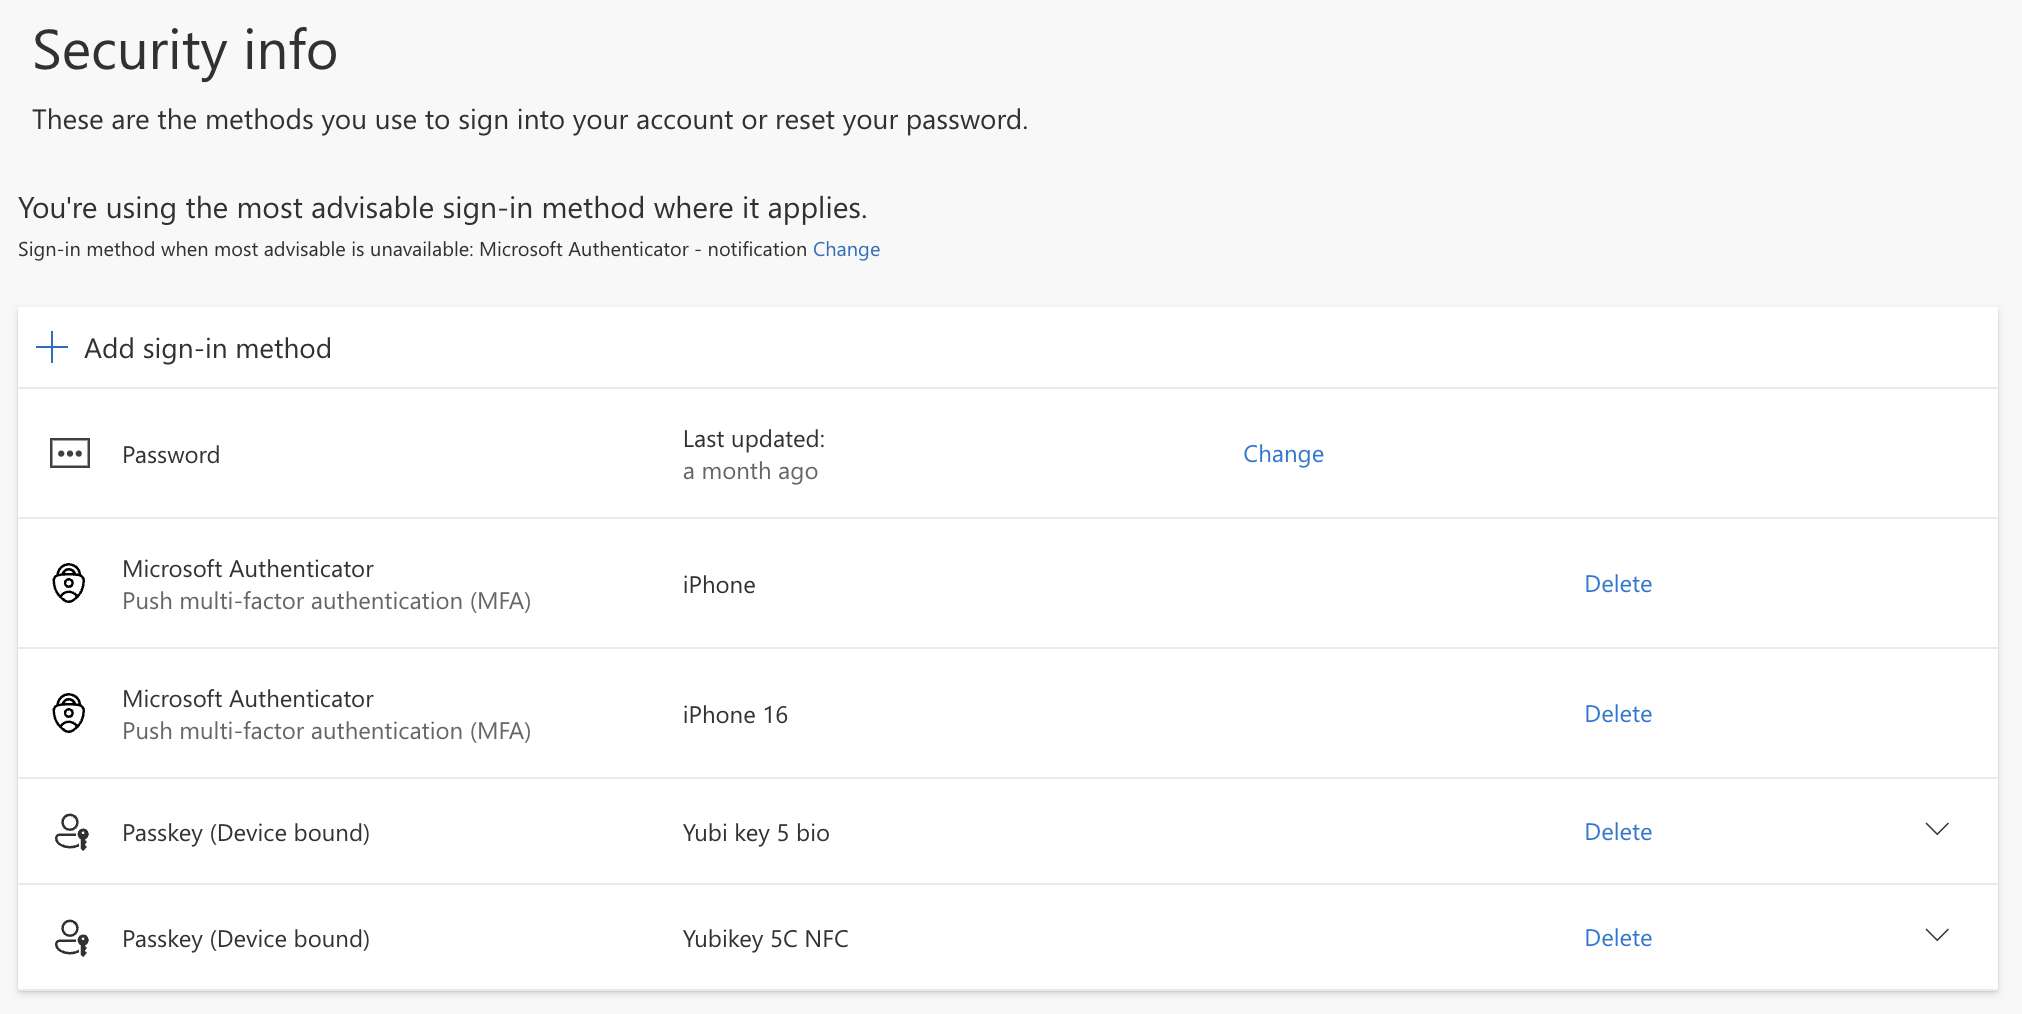Click the plus icon for adding a sign-in method

[52, 348]
